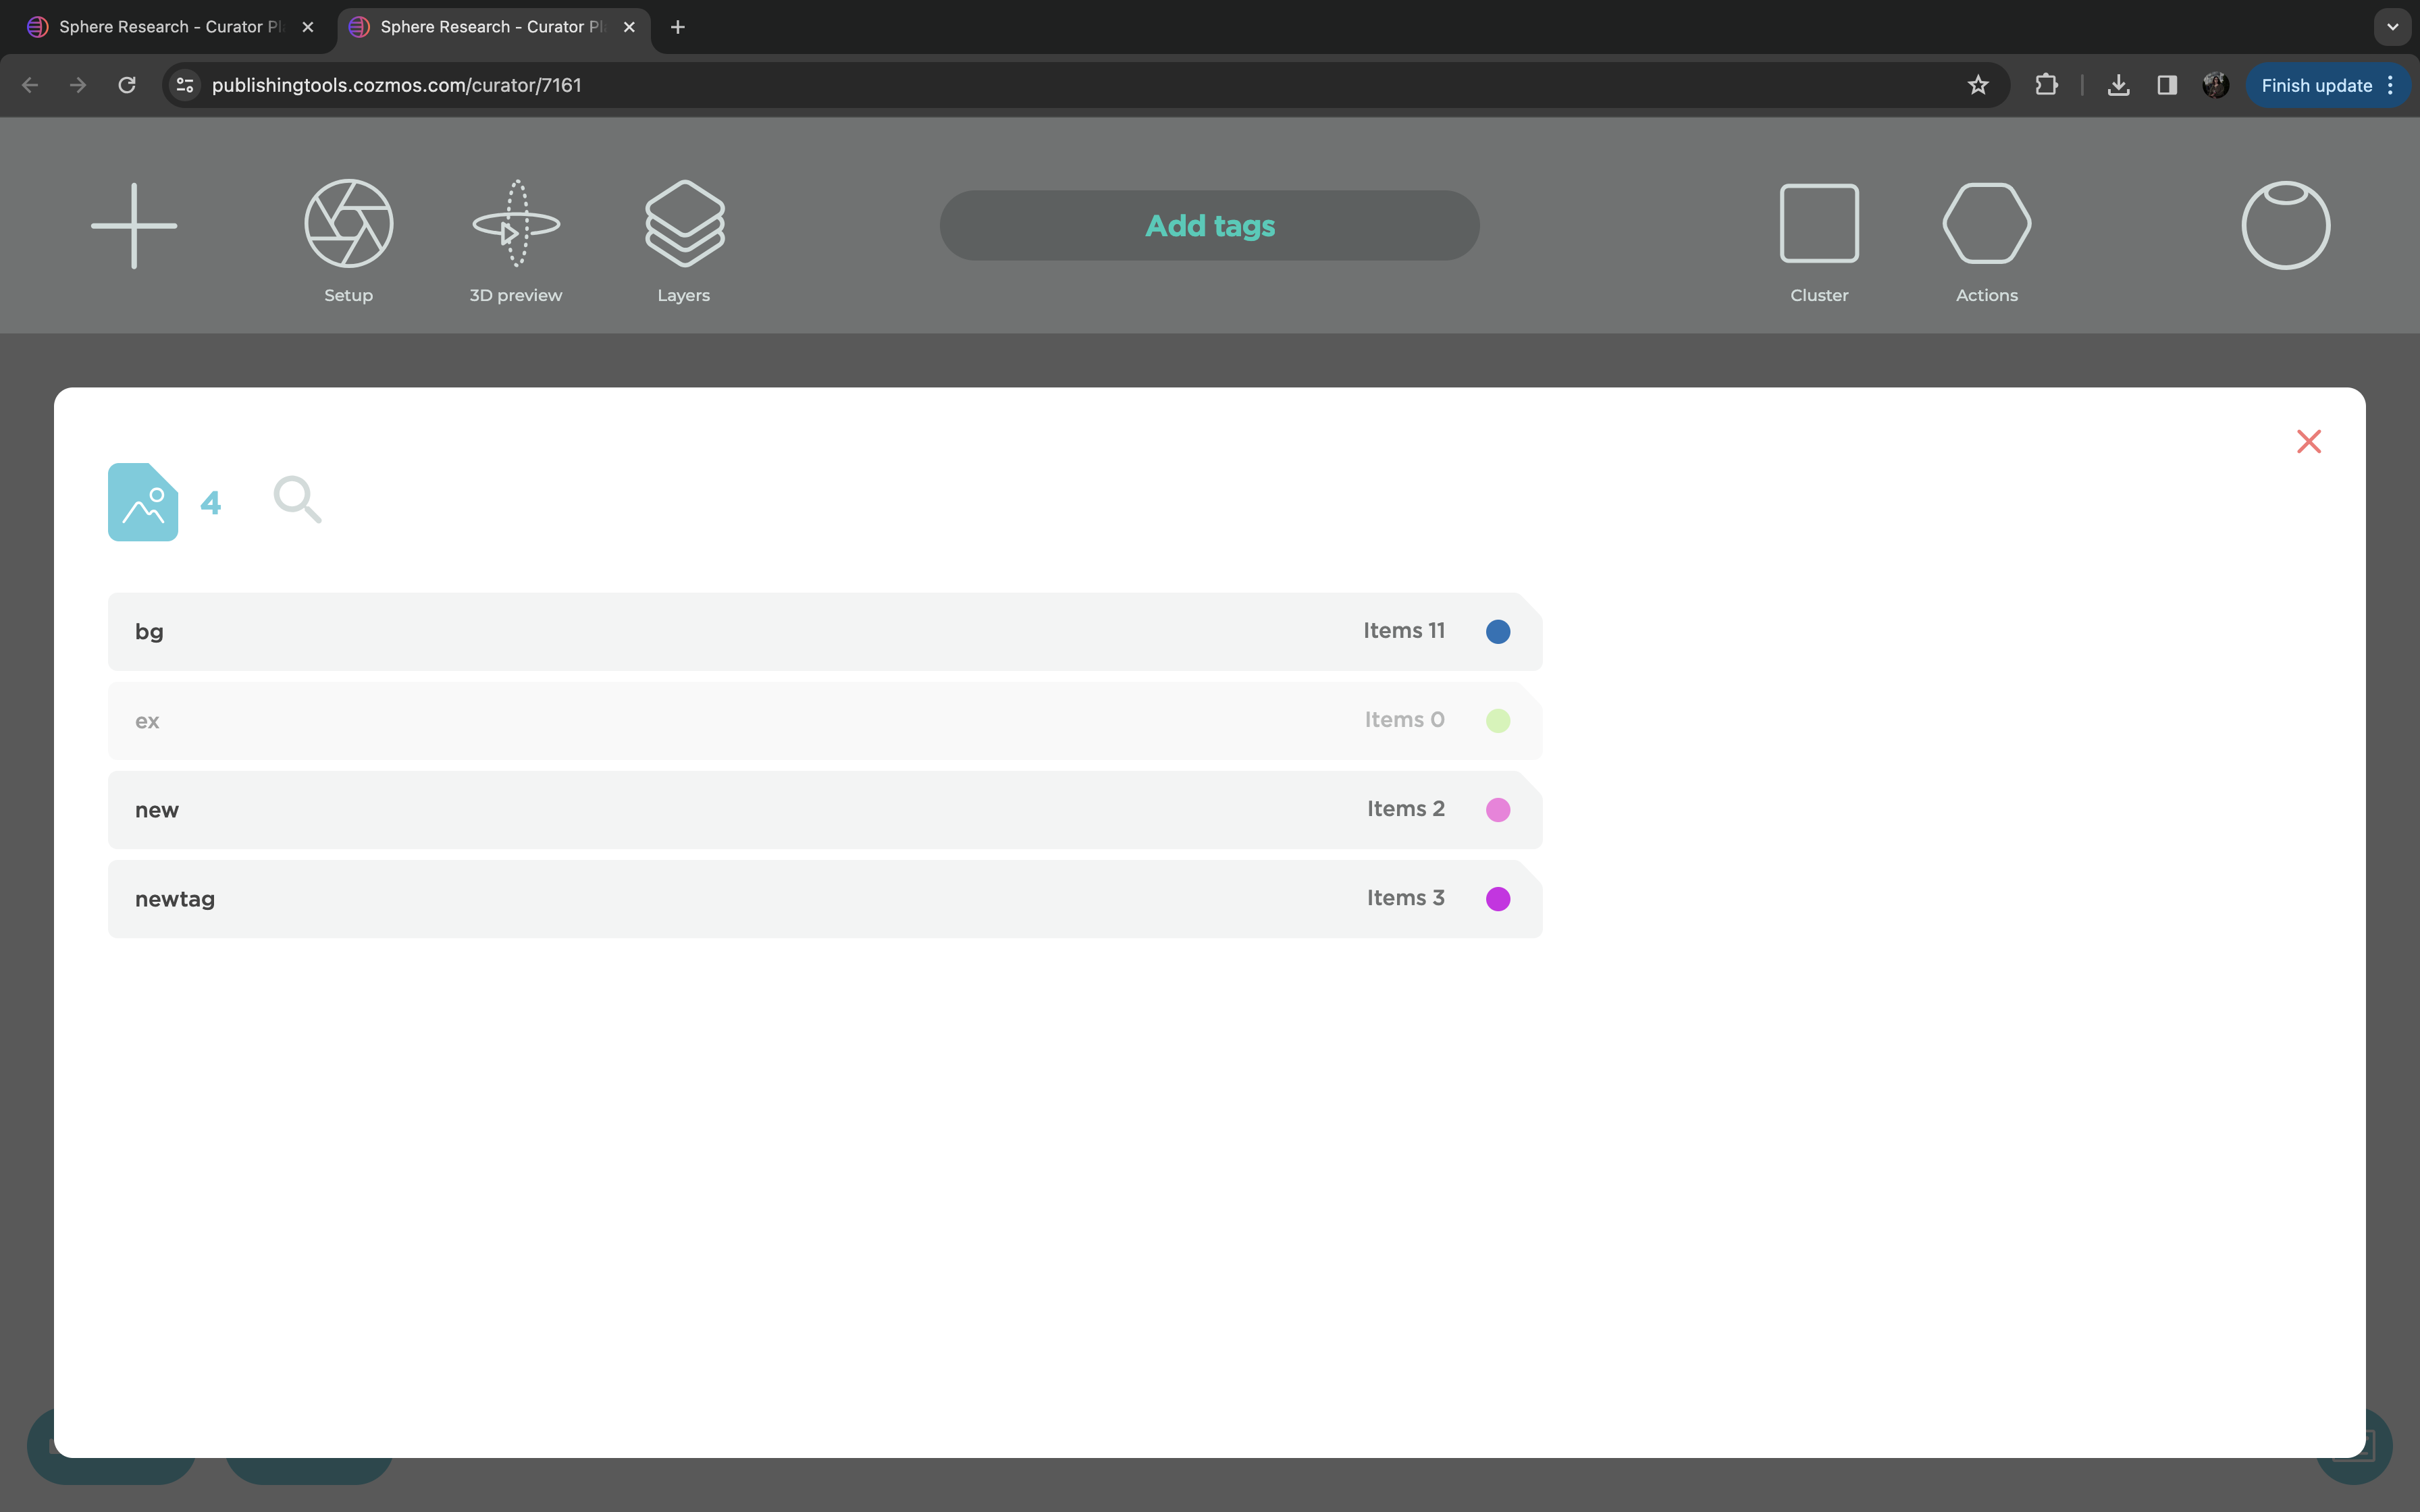This screenshot has width=2420, height=1512.
Task: Switch to the first Sphere Research tab
Action: (x=160, y=27)
